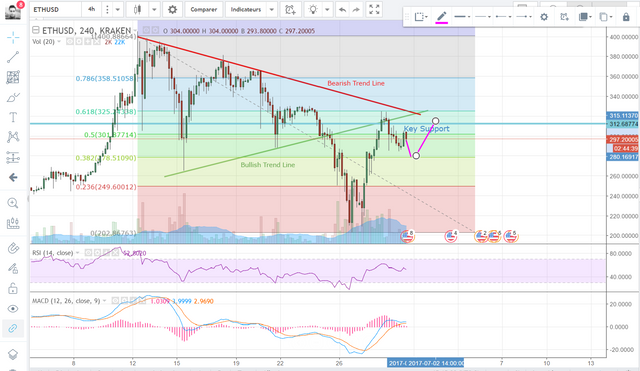Expand the chart style dropdown arrow
Viewport: 640px width, 371px height.
(x=154, y=9)
